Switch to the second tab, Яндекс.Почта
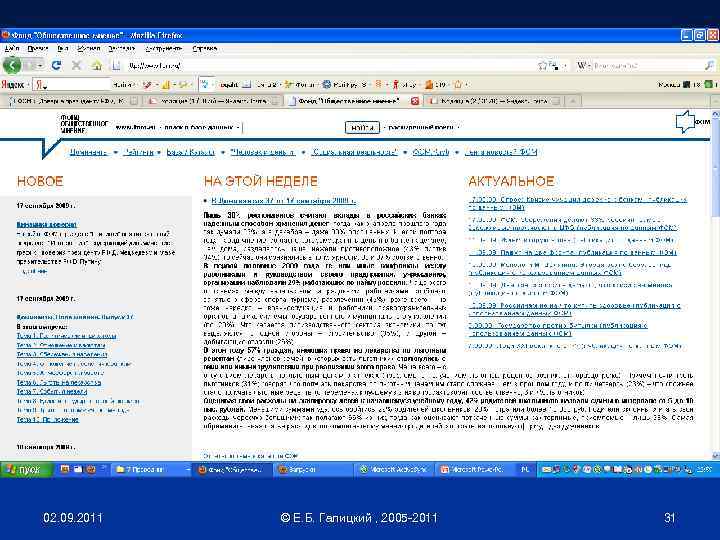 (x=214, y=101)
